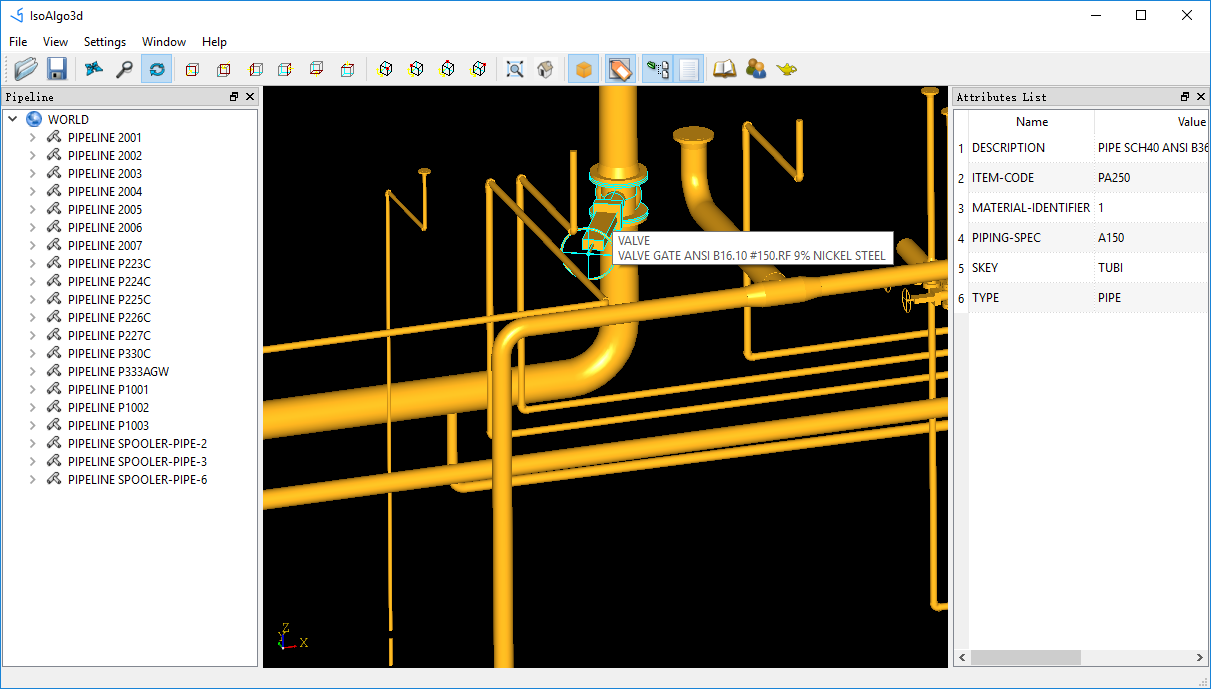Screen dimensions: 1211x689
Task: Expand the PIPELINE 2001 tree node
Action: click(x=33, y=138)
